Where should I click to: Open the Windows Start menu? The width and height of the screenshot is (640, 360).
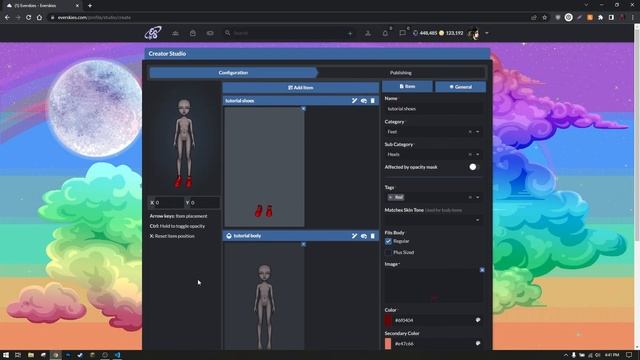6,355
